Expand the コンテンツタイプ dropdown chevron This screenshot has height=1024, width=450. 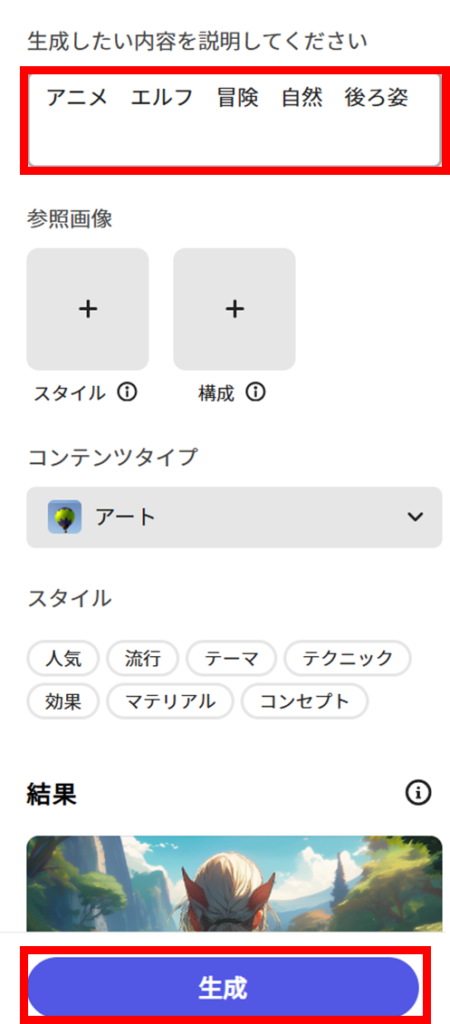click(415, 517)
